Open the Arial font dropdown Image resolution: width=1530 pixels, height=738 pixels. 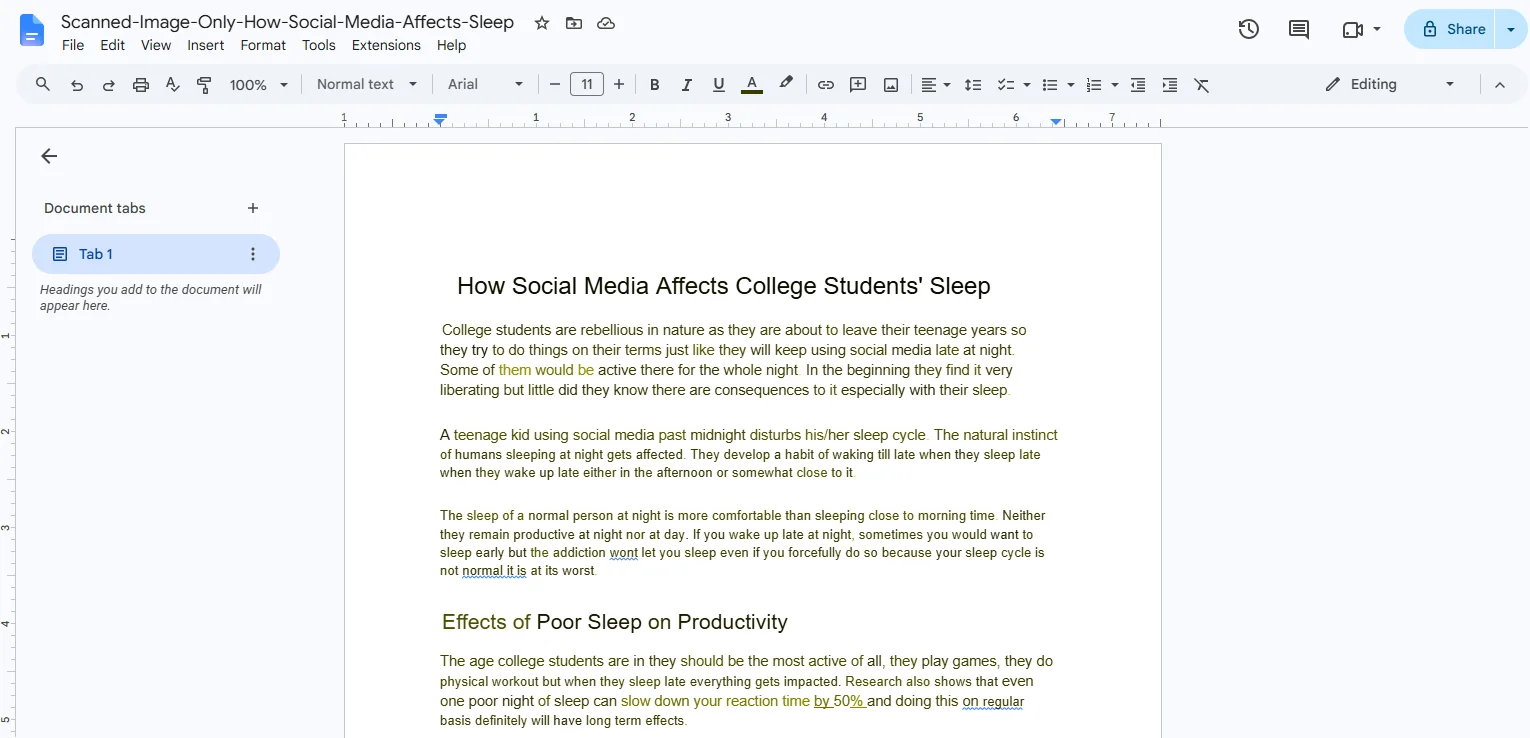pyautogui.click(x=486, y=85)
